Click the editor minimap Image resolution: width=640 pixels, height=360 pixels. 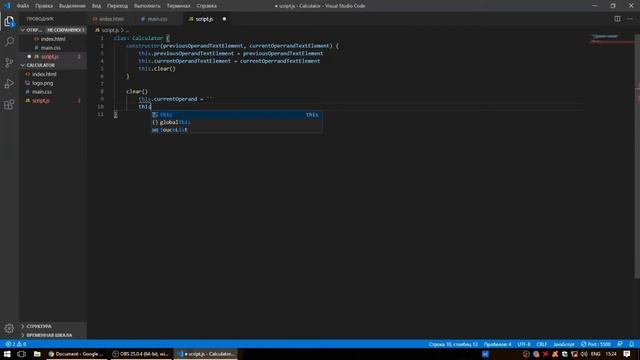(611, 38)
